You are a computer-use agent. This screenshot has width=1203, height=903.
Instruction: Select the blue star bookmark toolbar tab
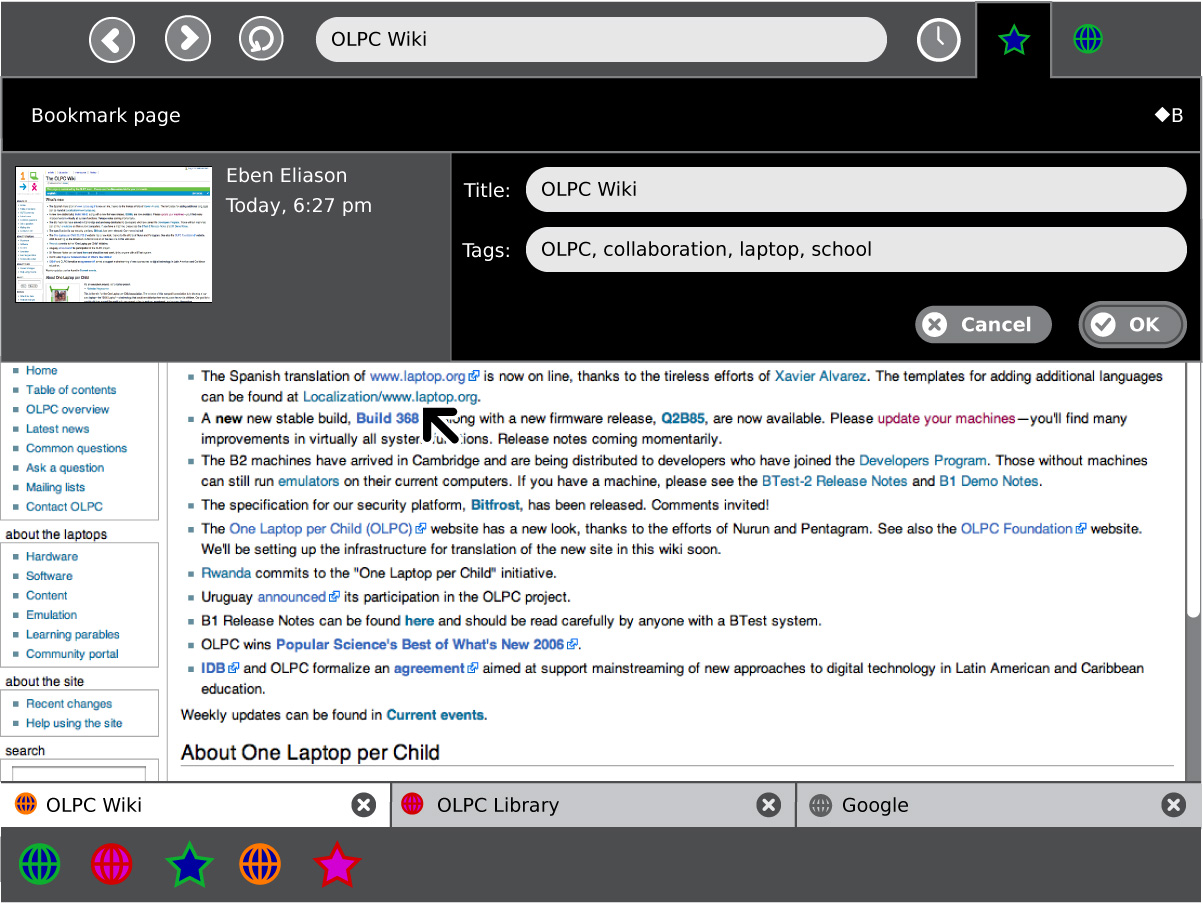pyautogui.click(x=1013, y=40)
